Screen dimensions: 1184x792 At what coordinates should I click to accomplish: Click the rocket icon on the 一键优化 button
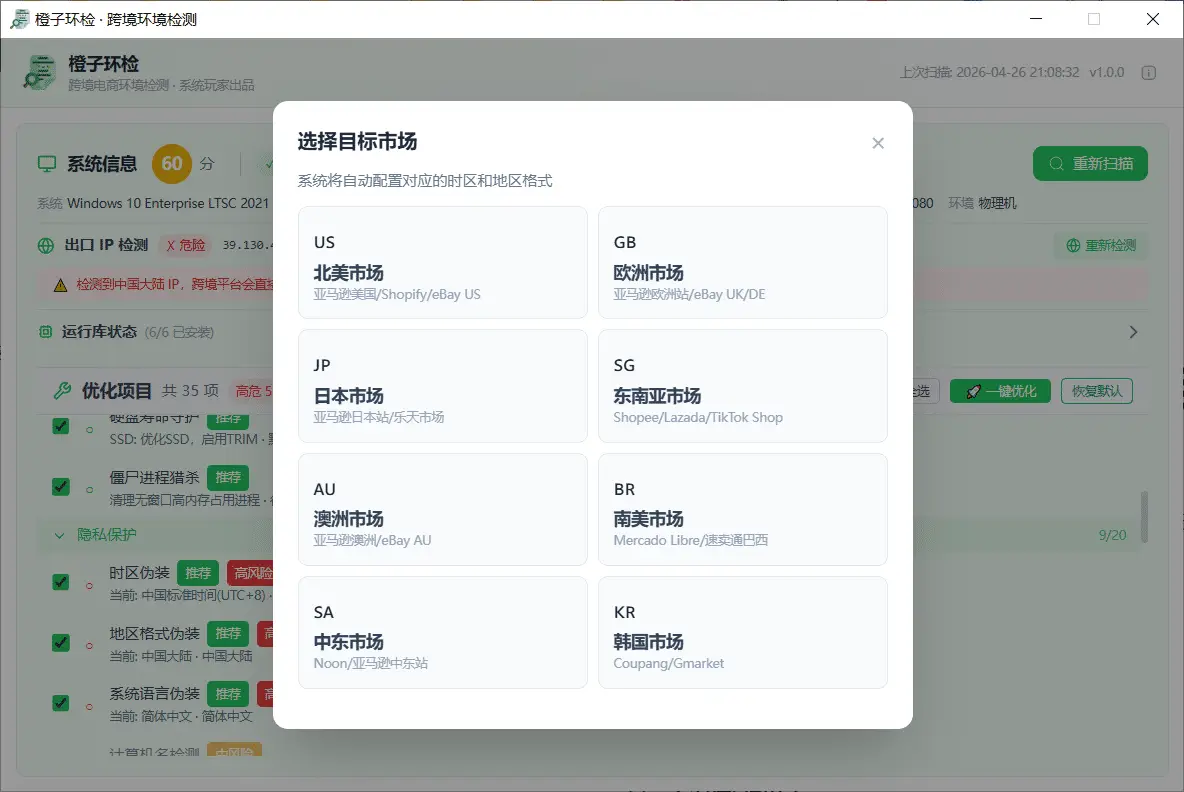tap(972, 390)
